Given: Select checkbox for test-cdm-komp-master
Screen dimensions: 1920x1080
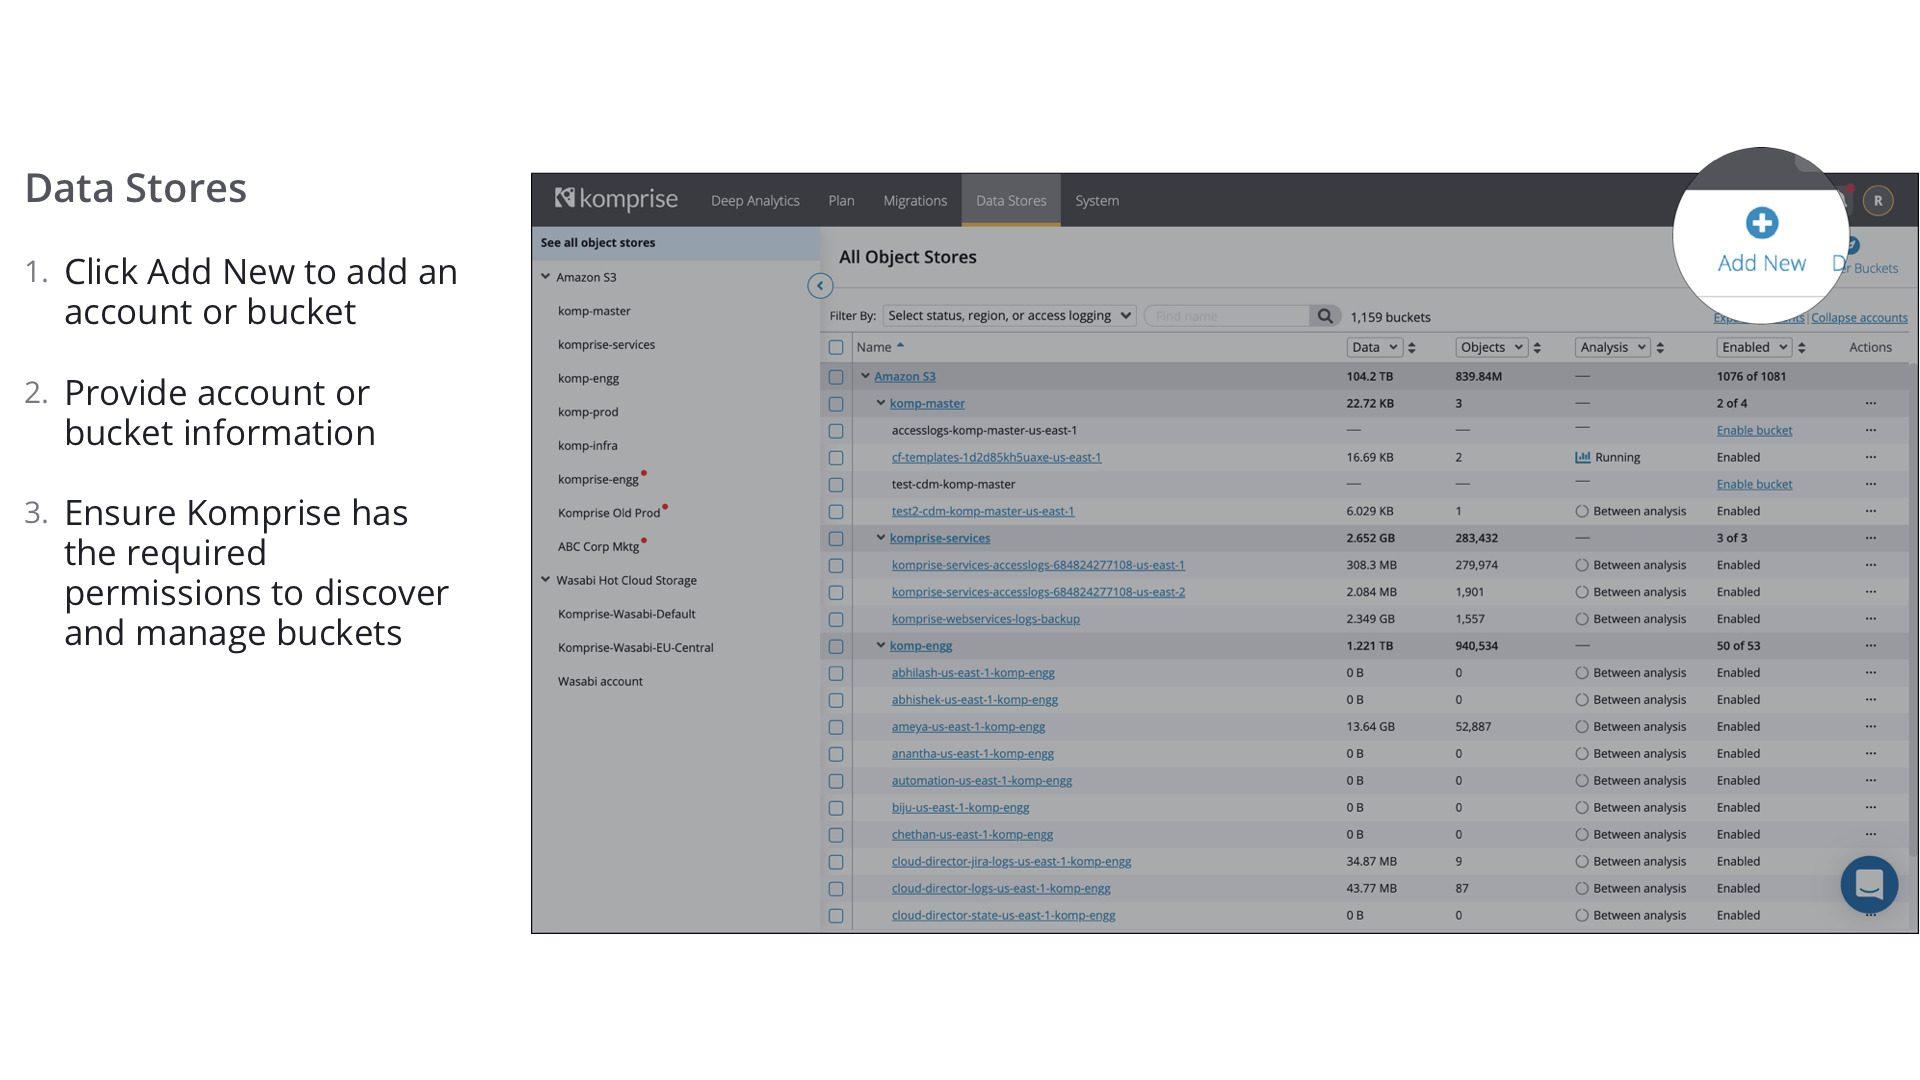Looking at the screenshot, I should click(x=836, y=485).
